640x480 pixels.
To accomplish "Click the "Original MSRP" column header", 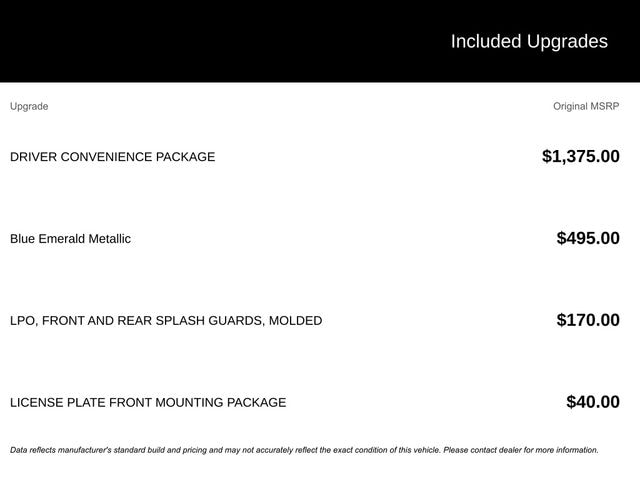I will pyautogui.click(x=586, y=106).
